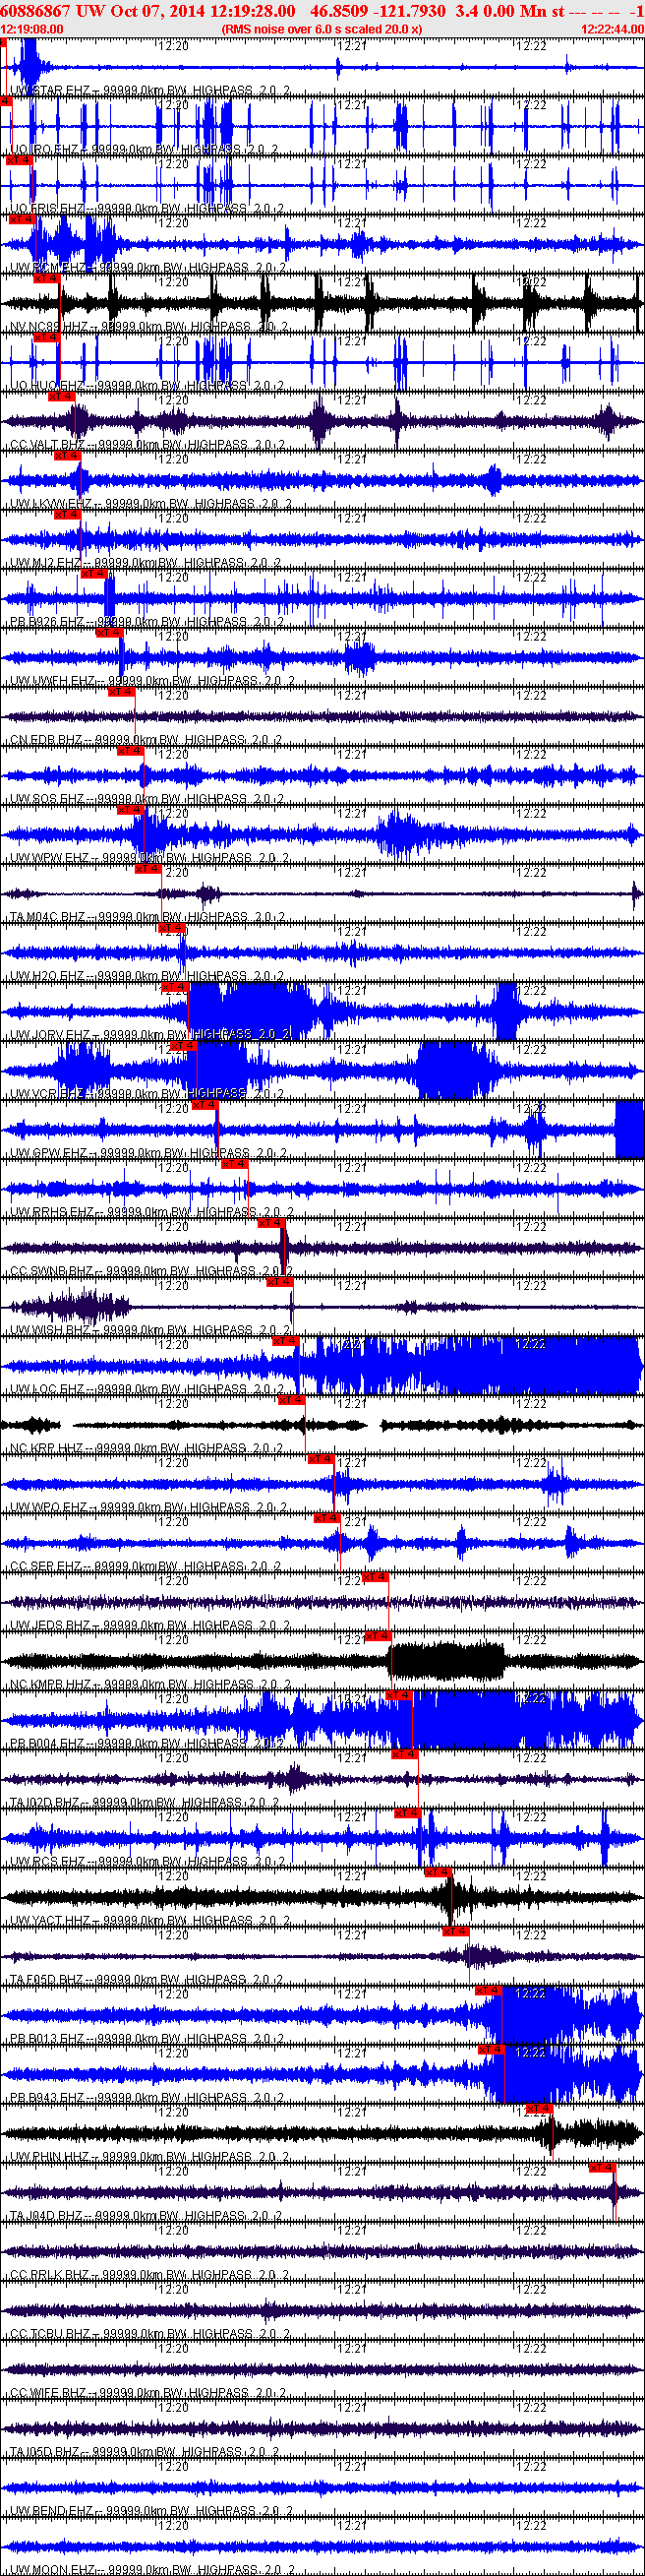Image resolution: width=645 pixels, height=2576 pixels.
Task: Select the UW WISH BHZ station label
Action: 150,1330
